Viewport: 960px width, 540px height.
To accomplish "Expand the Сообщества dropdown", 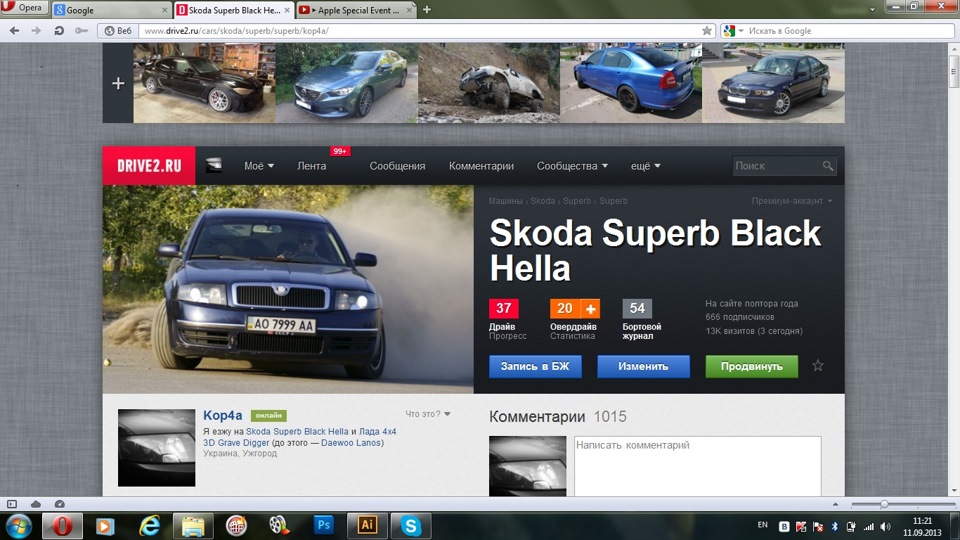I will click(572, 166).
